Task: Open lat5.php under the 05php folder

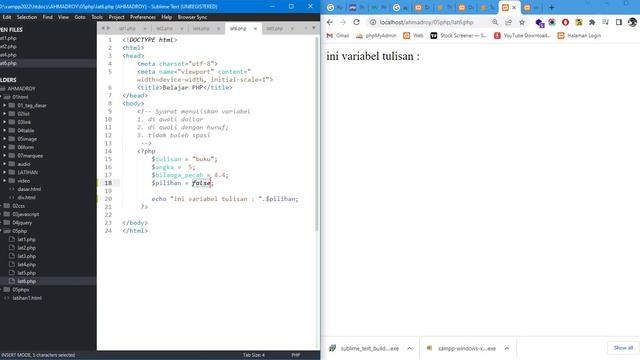Action: pos(27,273)
